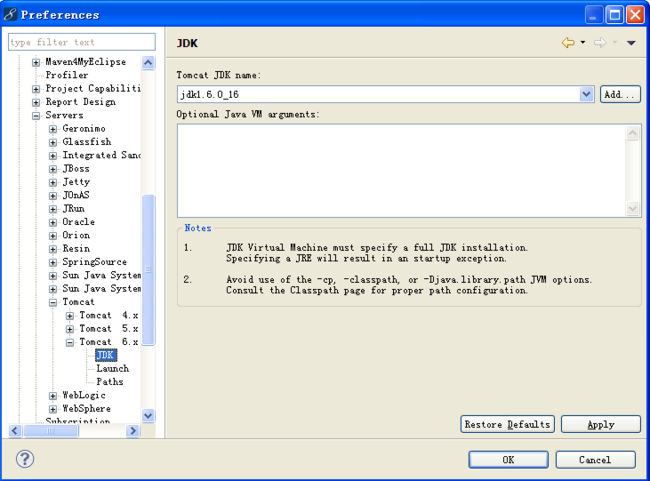Click the tree horizontal scroll right arrow
The height and width of the screenshot is (481, 650).
click(133, 431)
